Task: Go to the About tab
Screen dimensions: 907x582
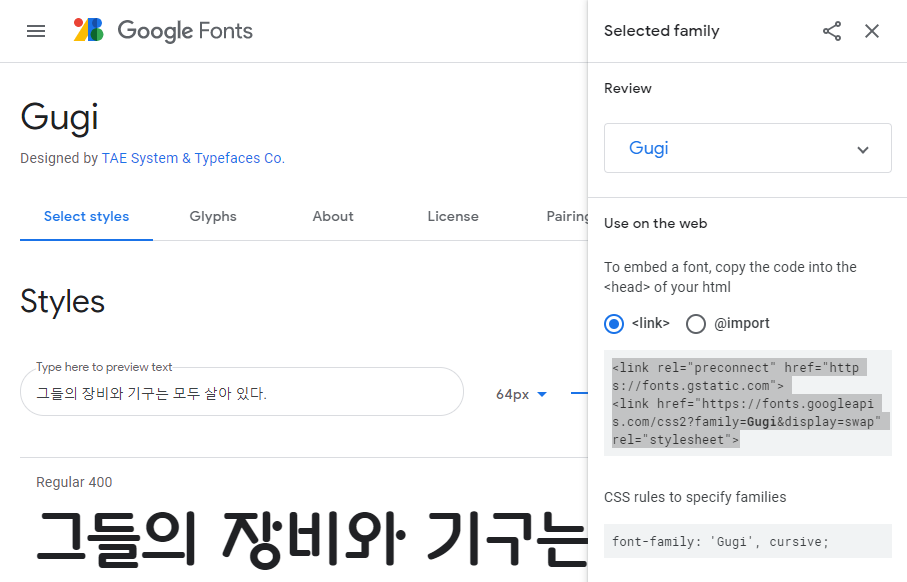Action: click(333, 216)
